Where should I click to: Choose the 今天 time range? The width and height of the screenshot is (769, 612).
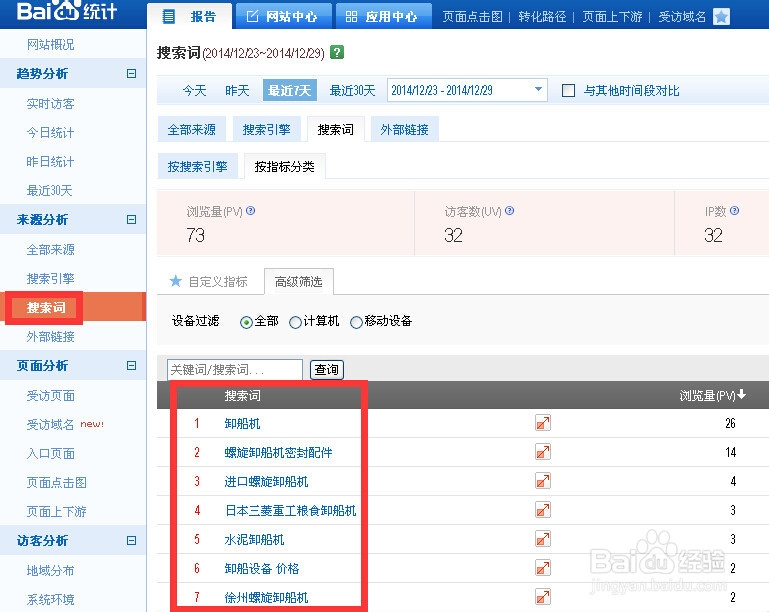[x=195, y=91]
